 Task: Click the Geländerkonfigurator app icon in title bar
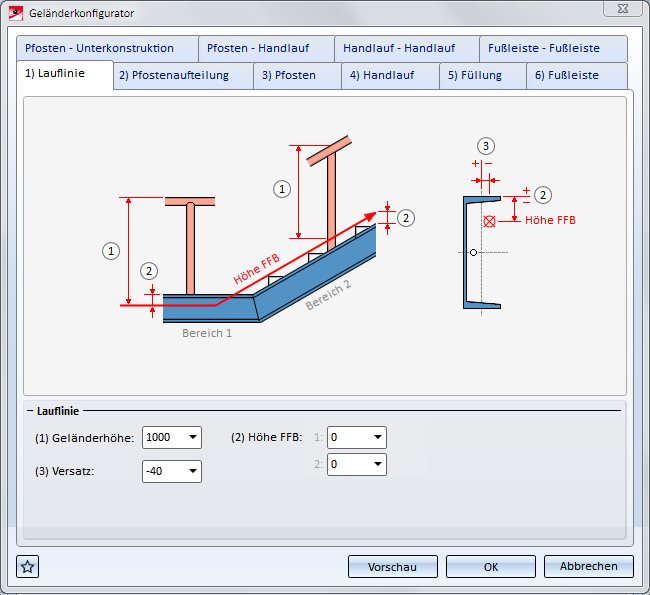click(x=16, y=13)
